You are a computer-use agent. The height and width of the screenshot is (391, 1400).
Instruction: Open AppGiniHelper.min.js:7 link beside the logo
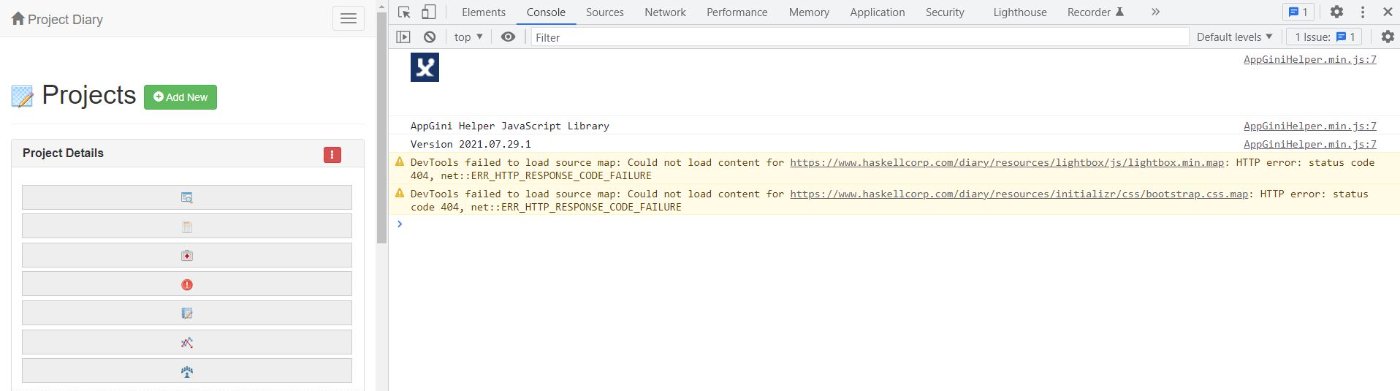tap(1309, 59)
